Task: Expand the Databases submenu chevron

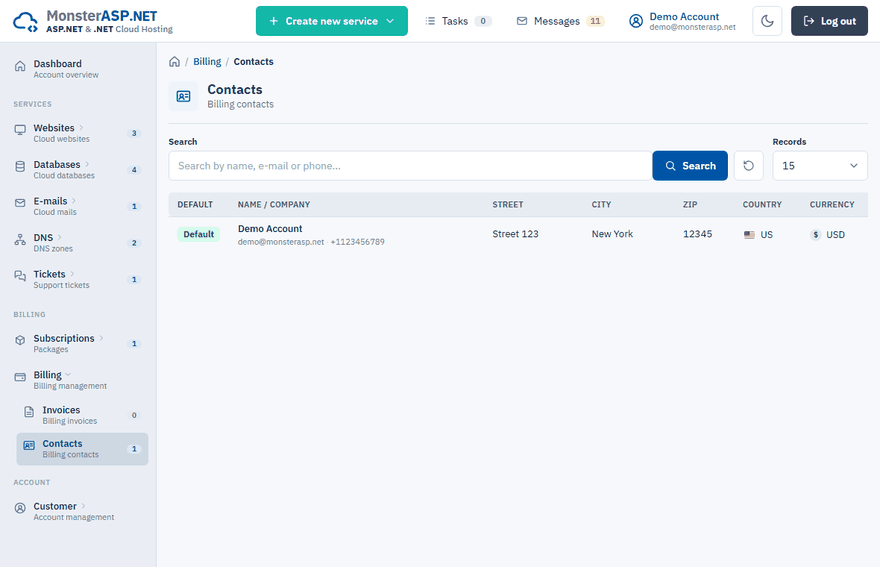Action: coord(87,164)
